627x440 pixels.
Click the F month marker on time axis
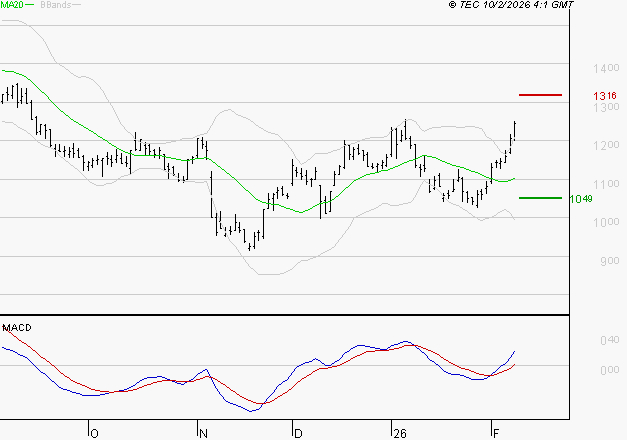coord(496,434)
